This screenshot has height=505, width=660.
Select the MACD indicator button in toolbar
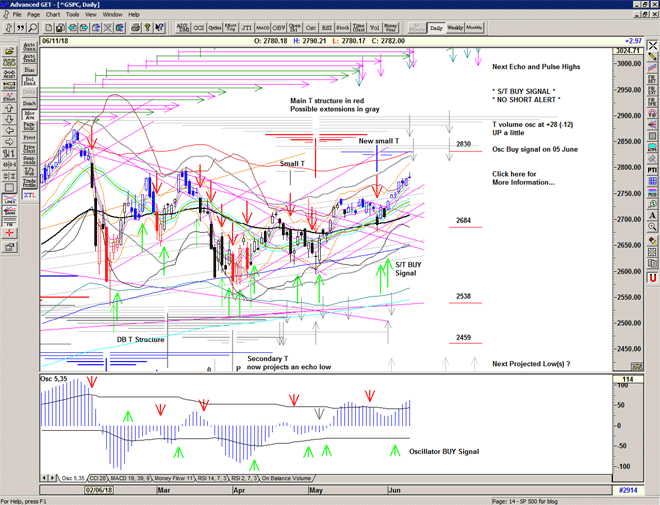coord(261,28)
